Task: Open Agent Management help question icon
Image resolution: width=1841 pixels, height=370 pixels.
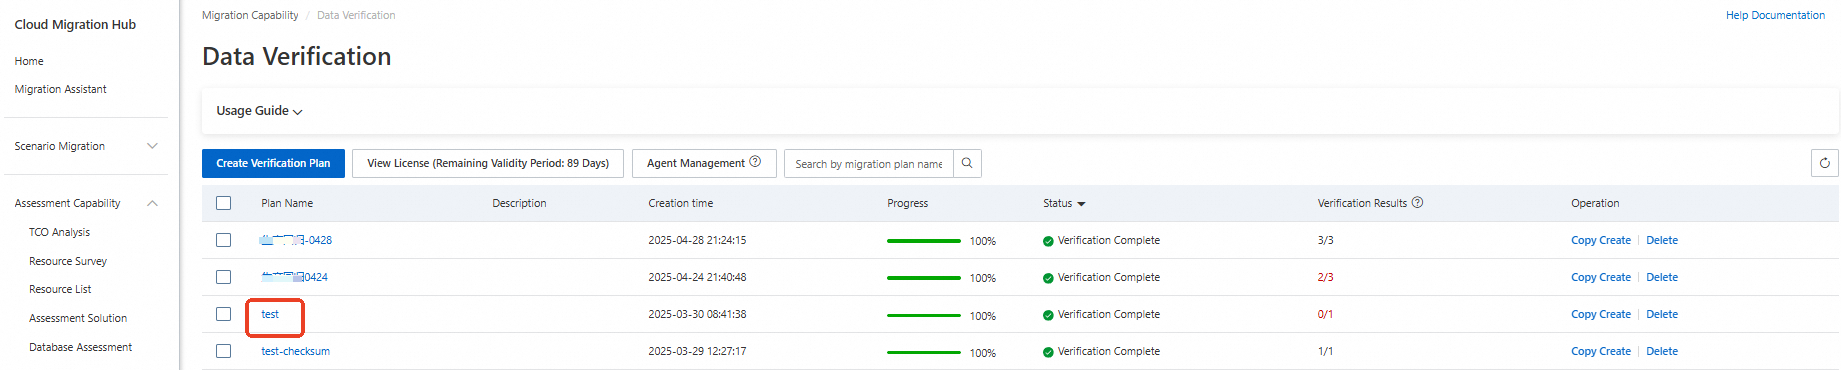Action: click(x=755, y=162)
